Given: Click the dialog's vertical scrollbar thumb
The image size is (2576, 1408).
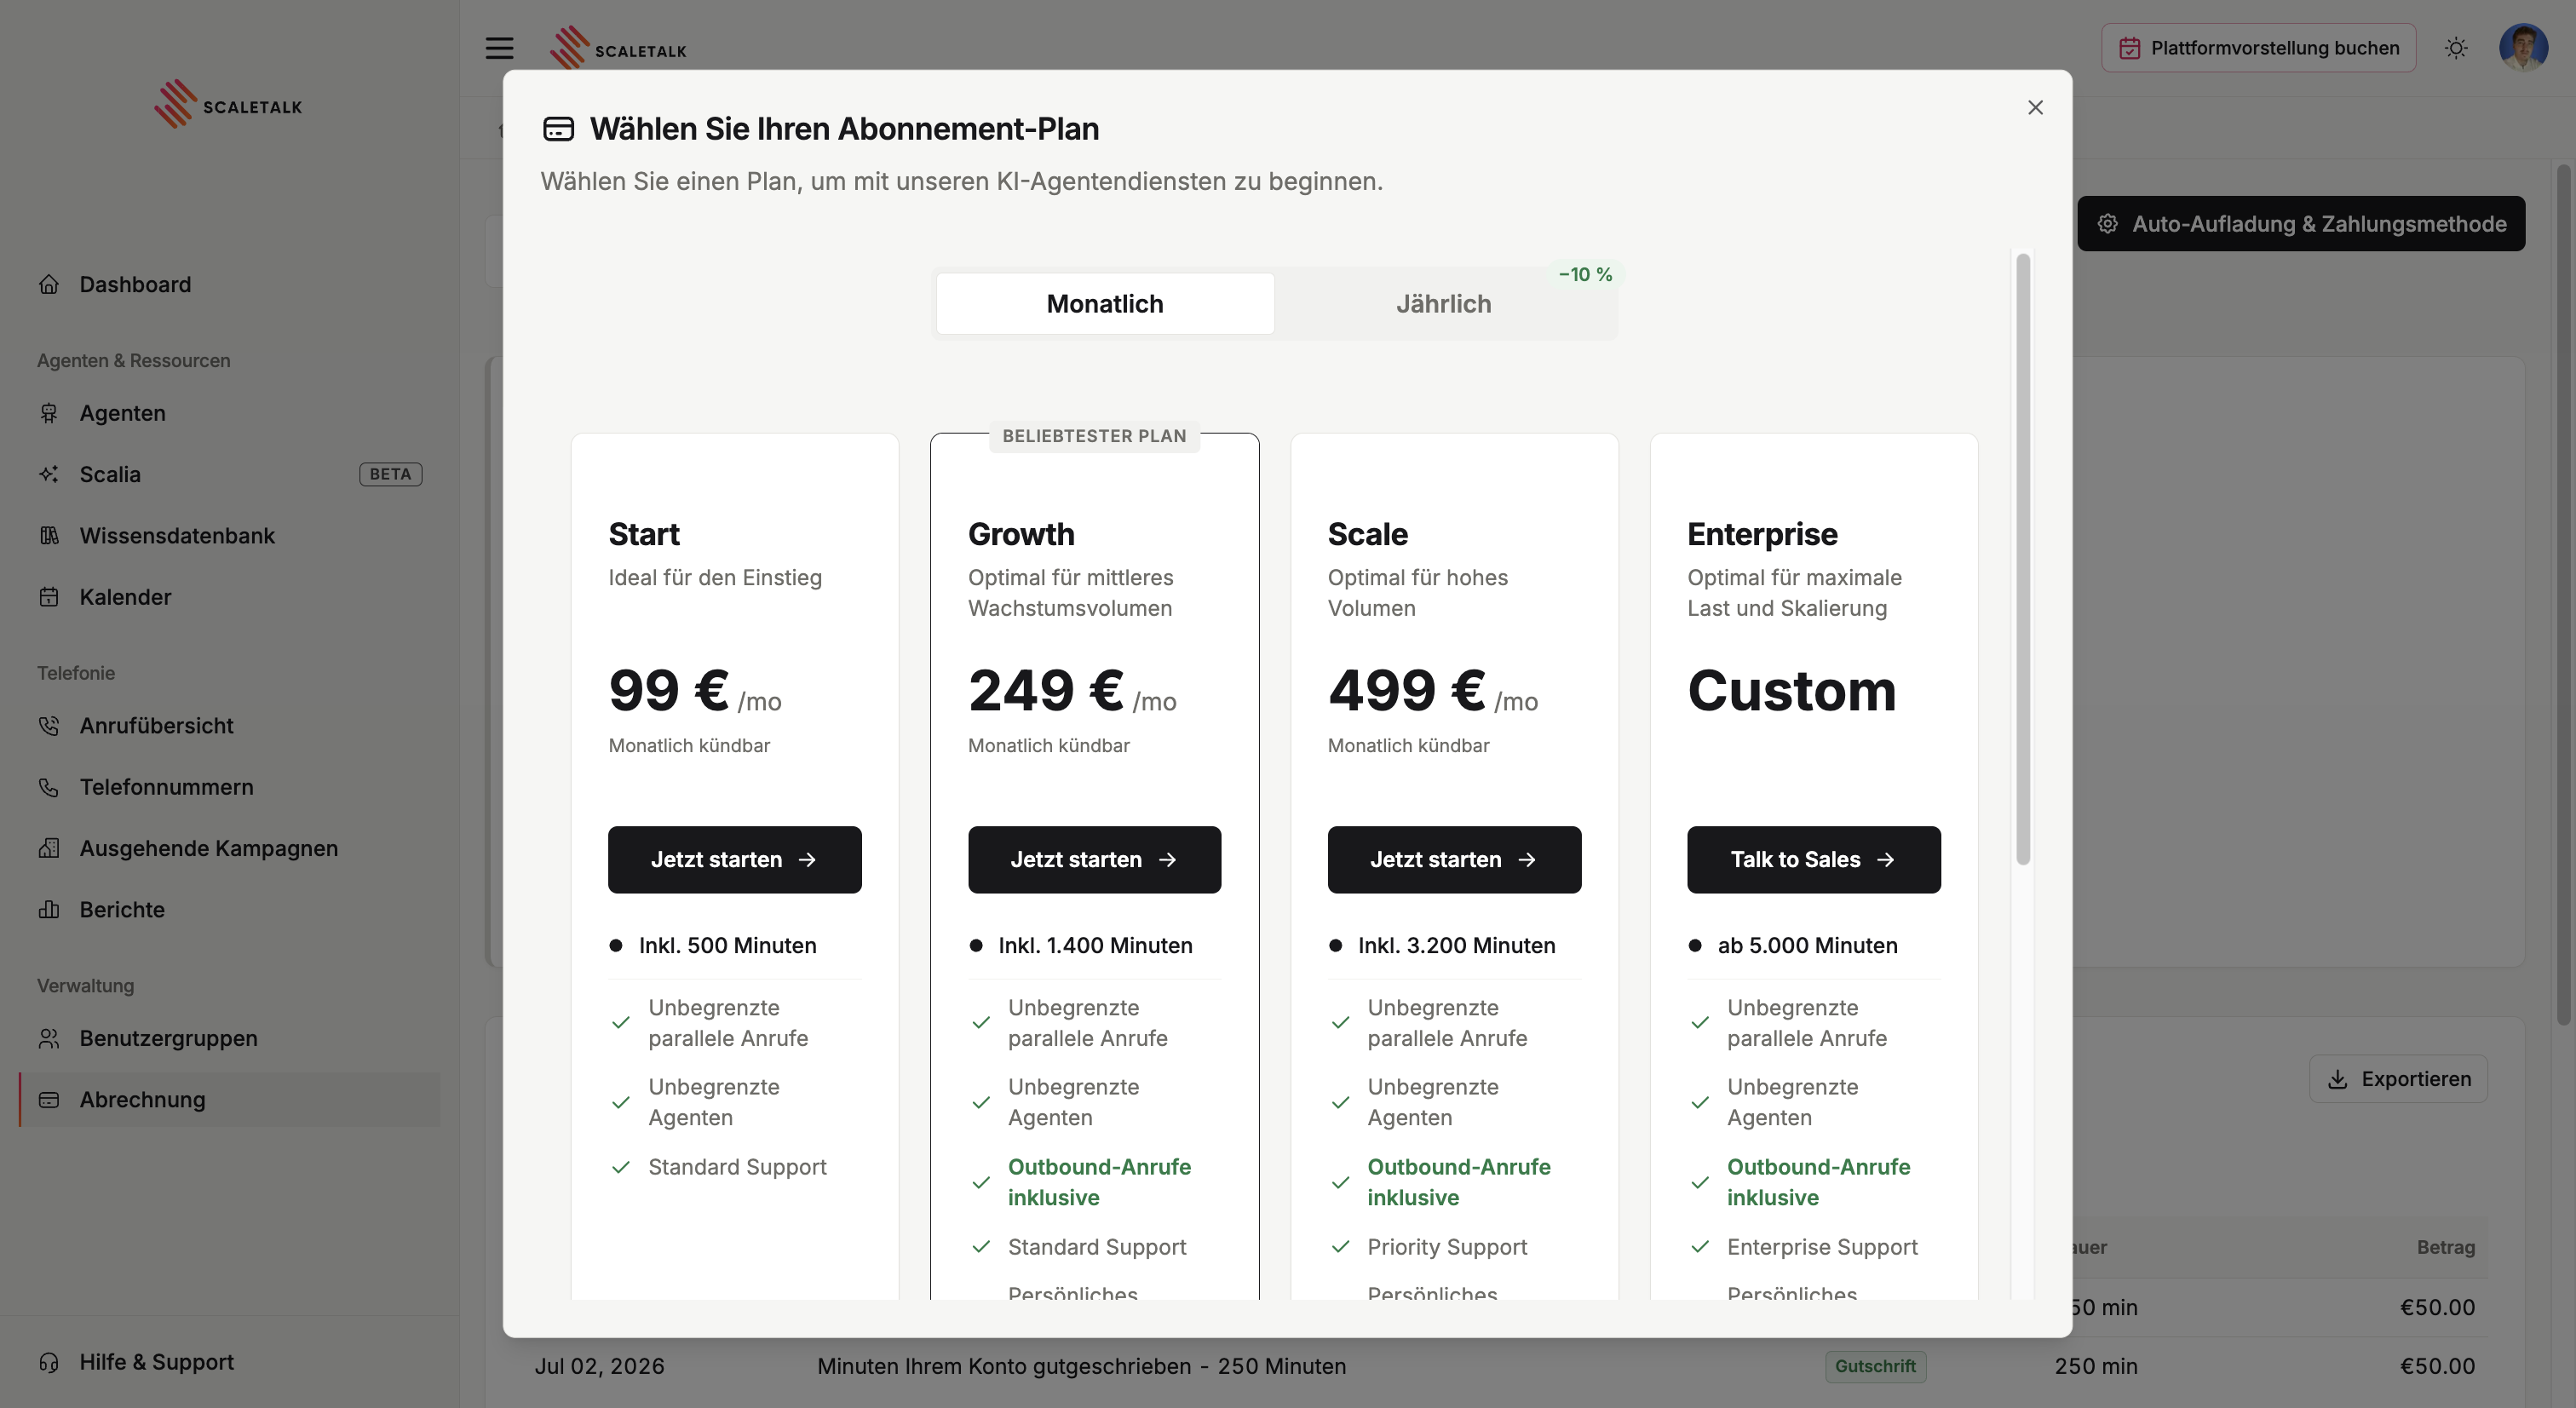Looking at the screenshot, I should [x=2023, y=559].
